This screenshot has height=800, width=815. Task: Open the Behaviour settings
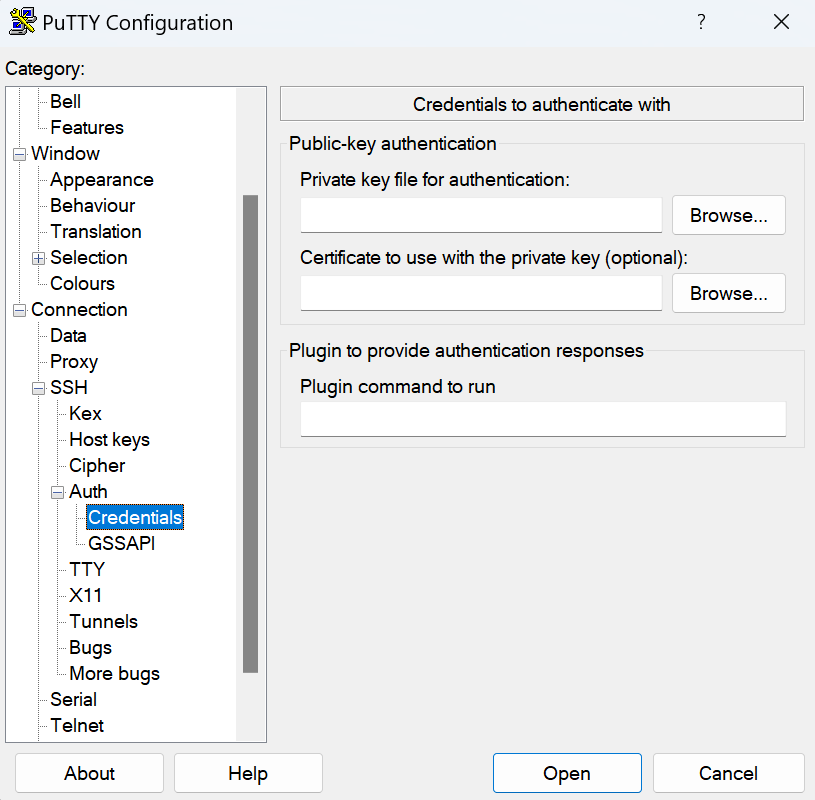point(93,205)
